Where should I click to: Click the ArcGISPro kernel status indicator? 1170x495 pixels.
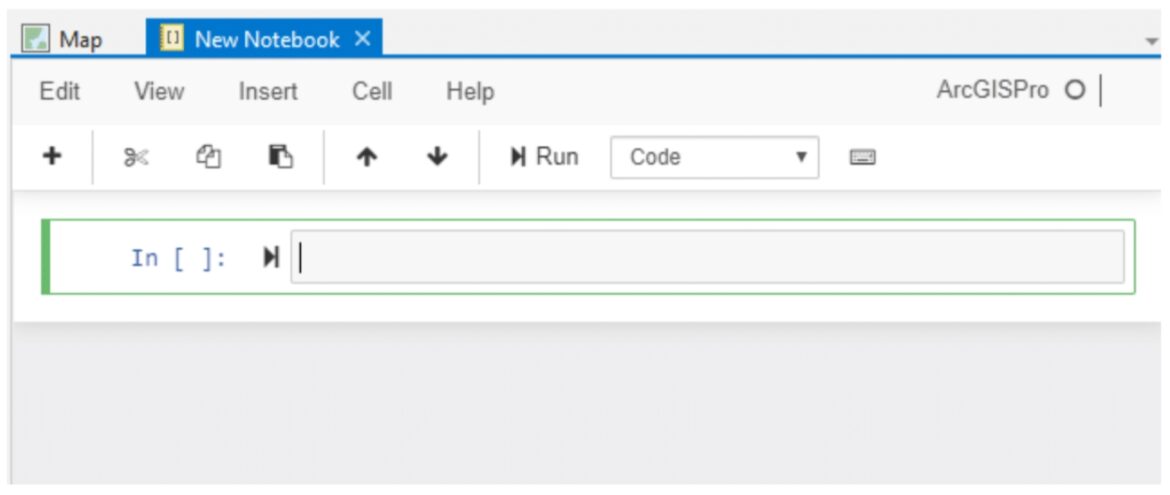pos(1074,91)
